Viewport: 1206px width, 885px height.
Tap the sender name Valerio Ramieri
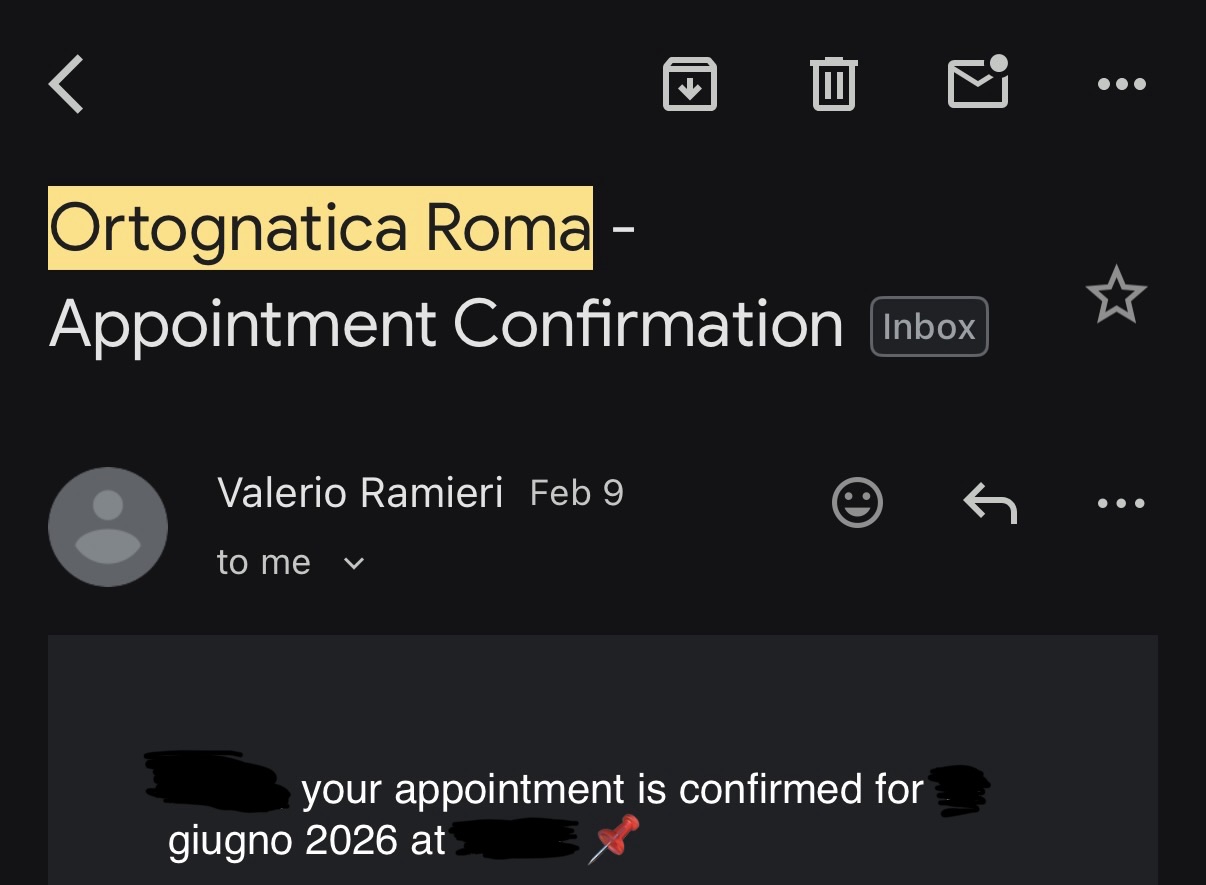[360, 493]
